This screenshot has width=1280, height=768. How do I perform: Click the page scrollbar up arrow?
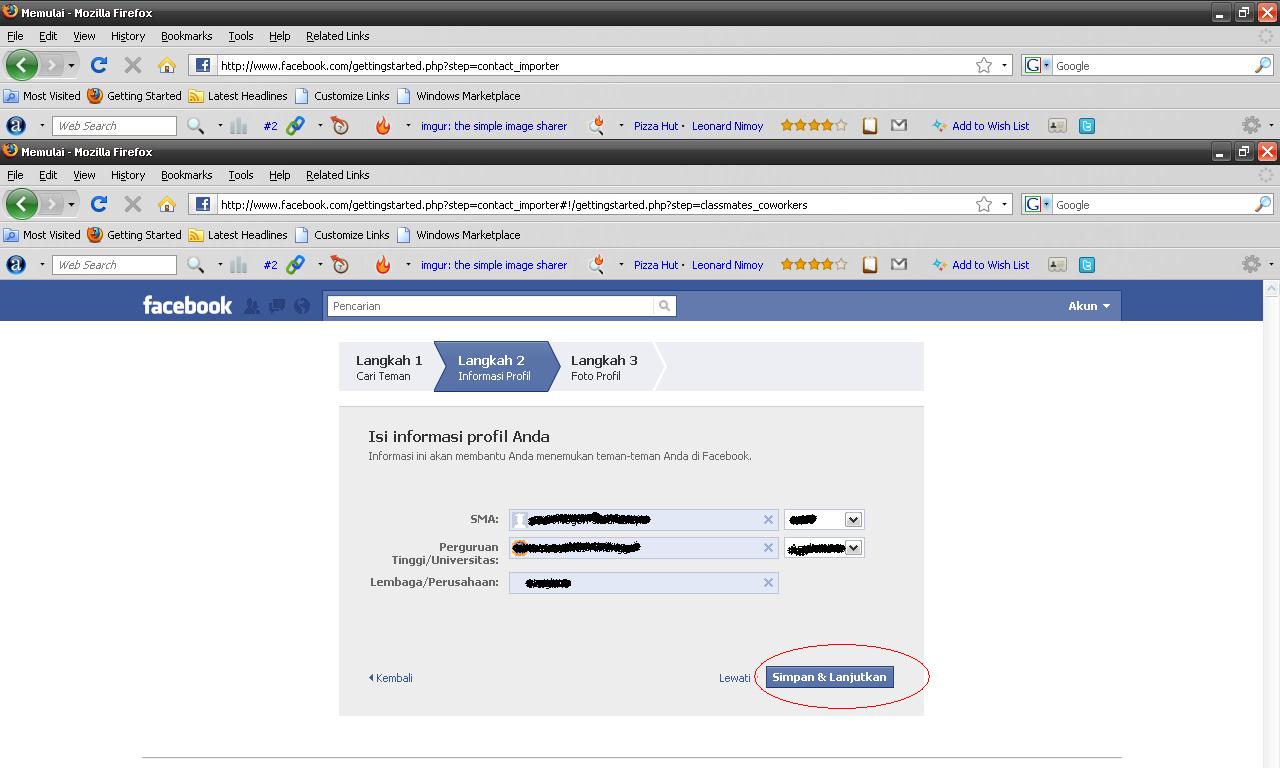[x=1271, y=289]
